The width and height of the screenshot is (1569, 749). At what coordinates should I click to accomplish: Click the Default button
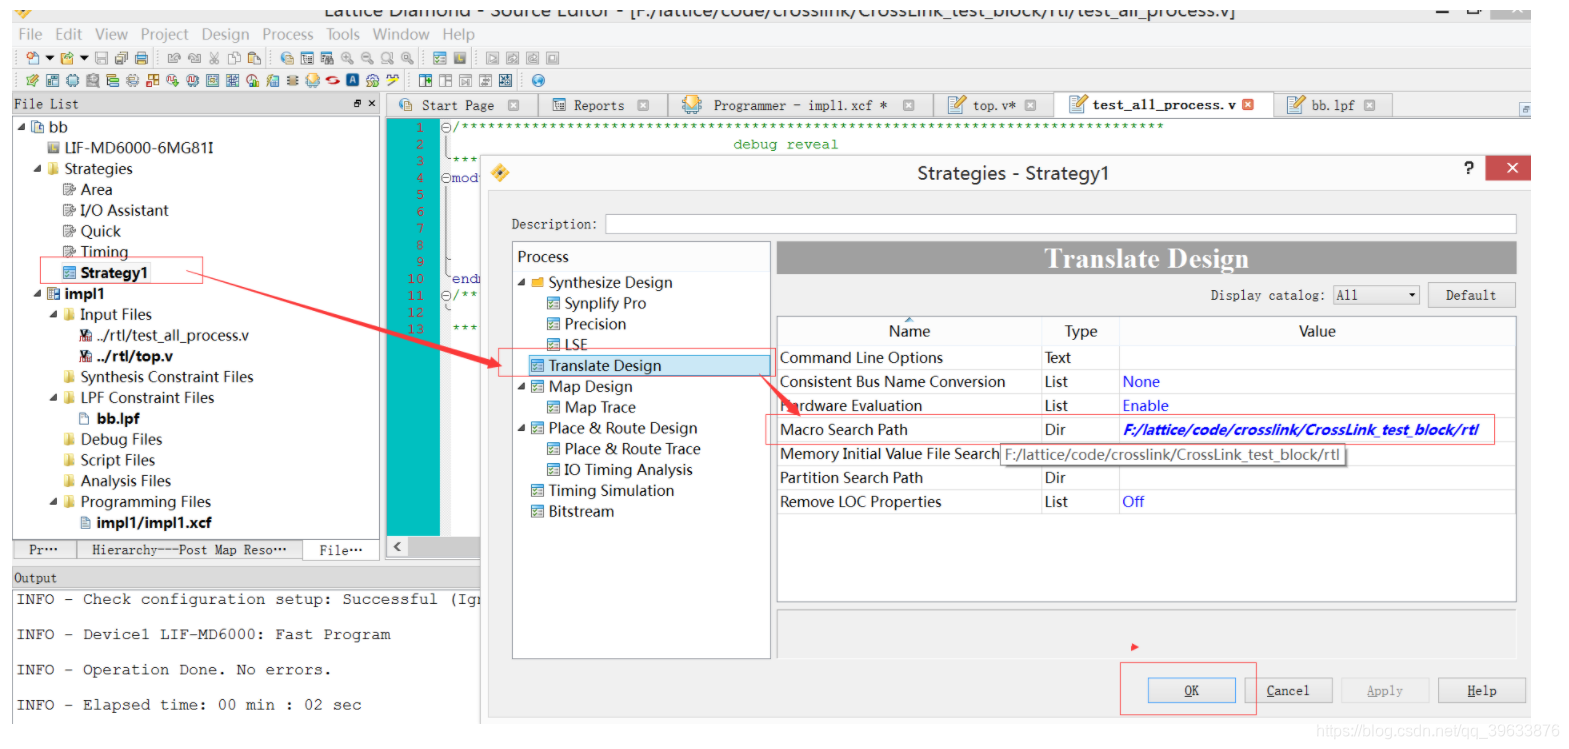tap(1470, 295)
